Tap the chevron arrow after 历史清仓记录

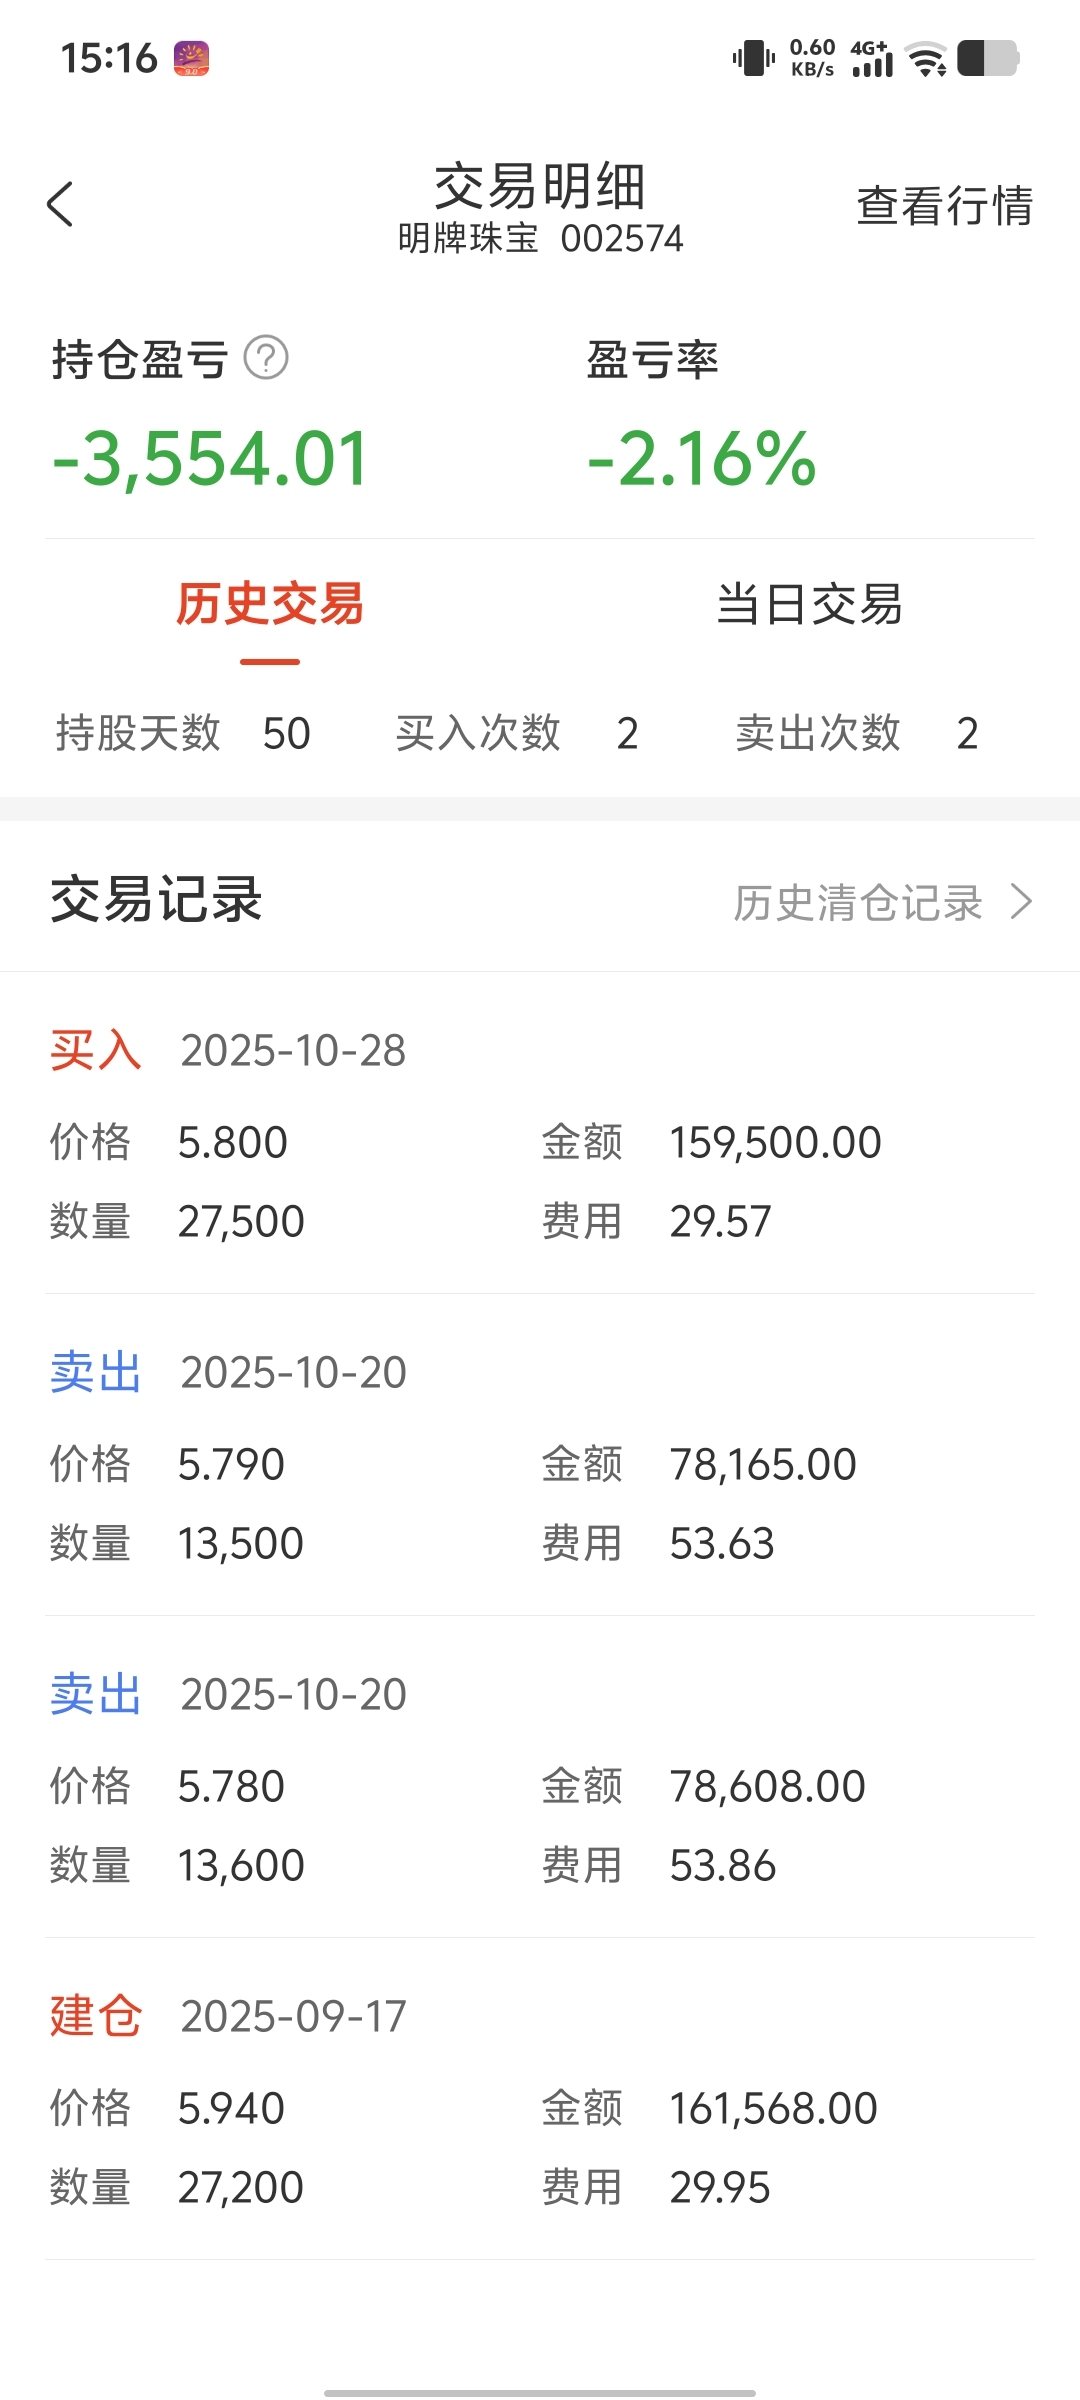coord(1021,901)
